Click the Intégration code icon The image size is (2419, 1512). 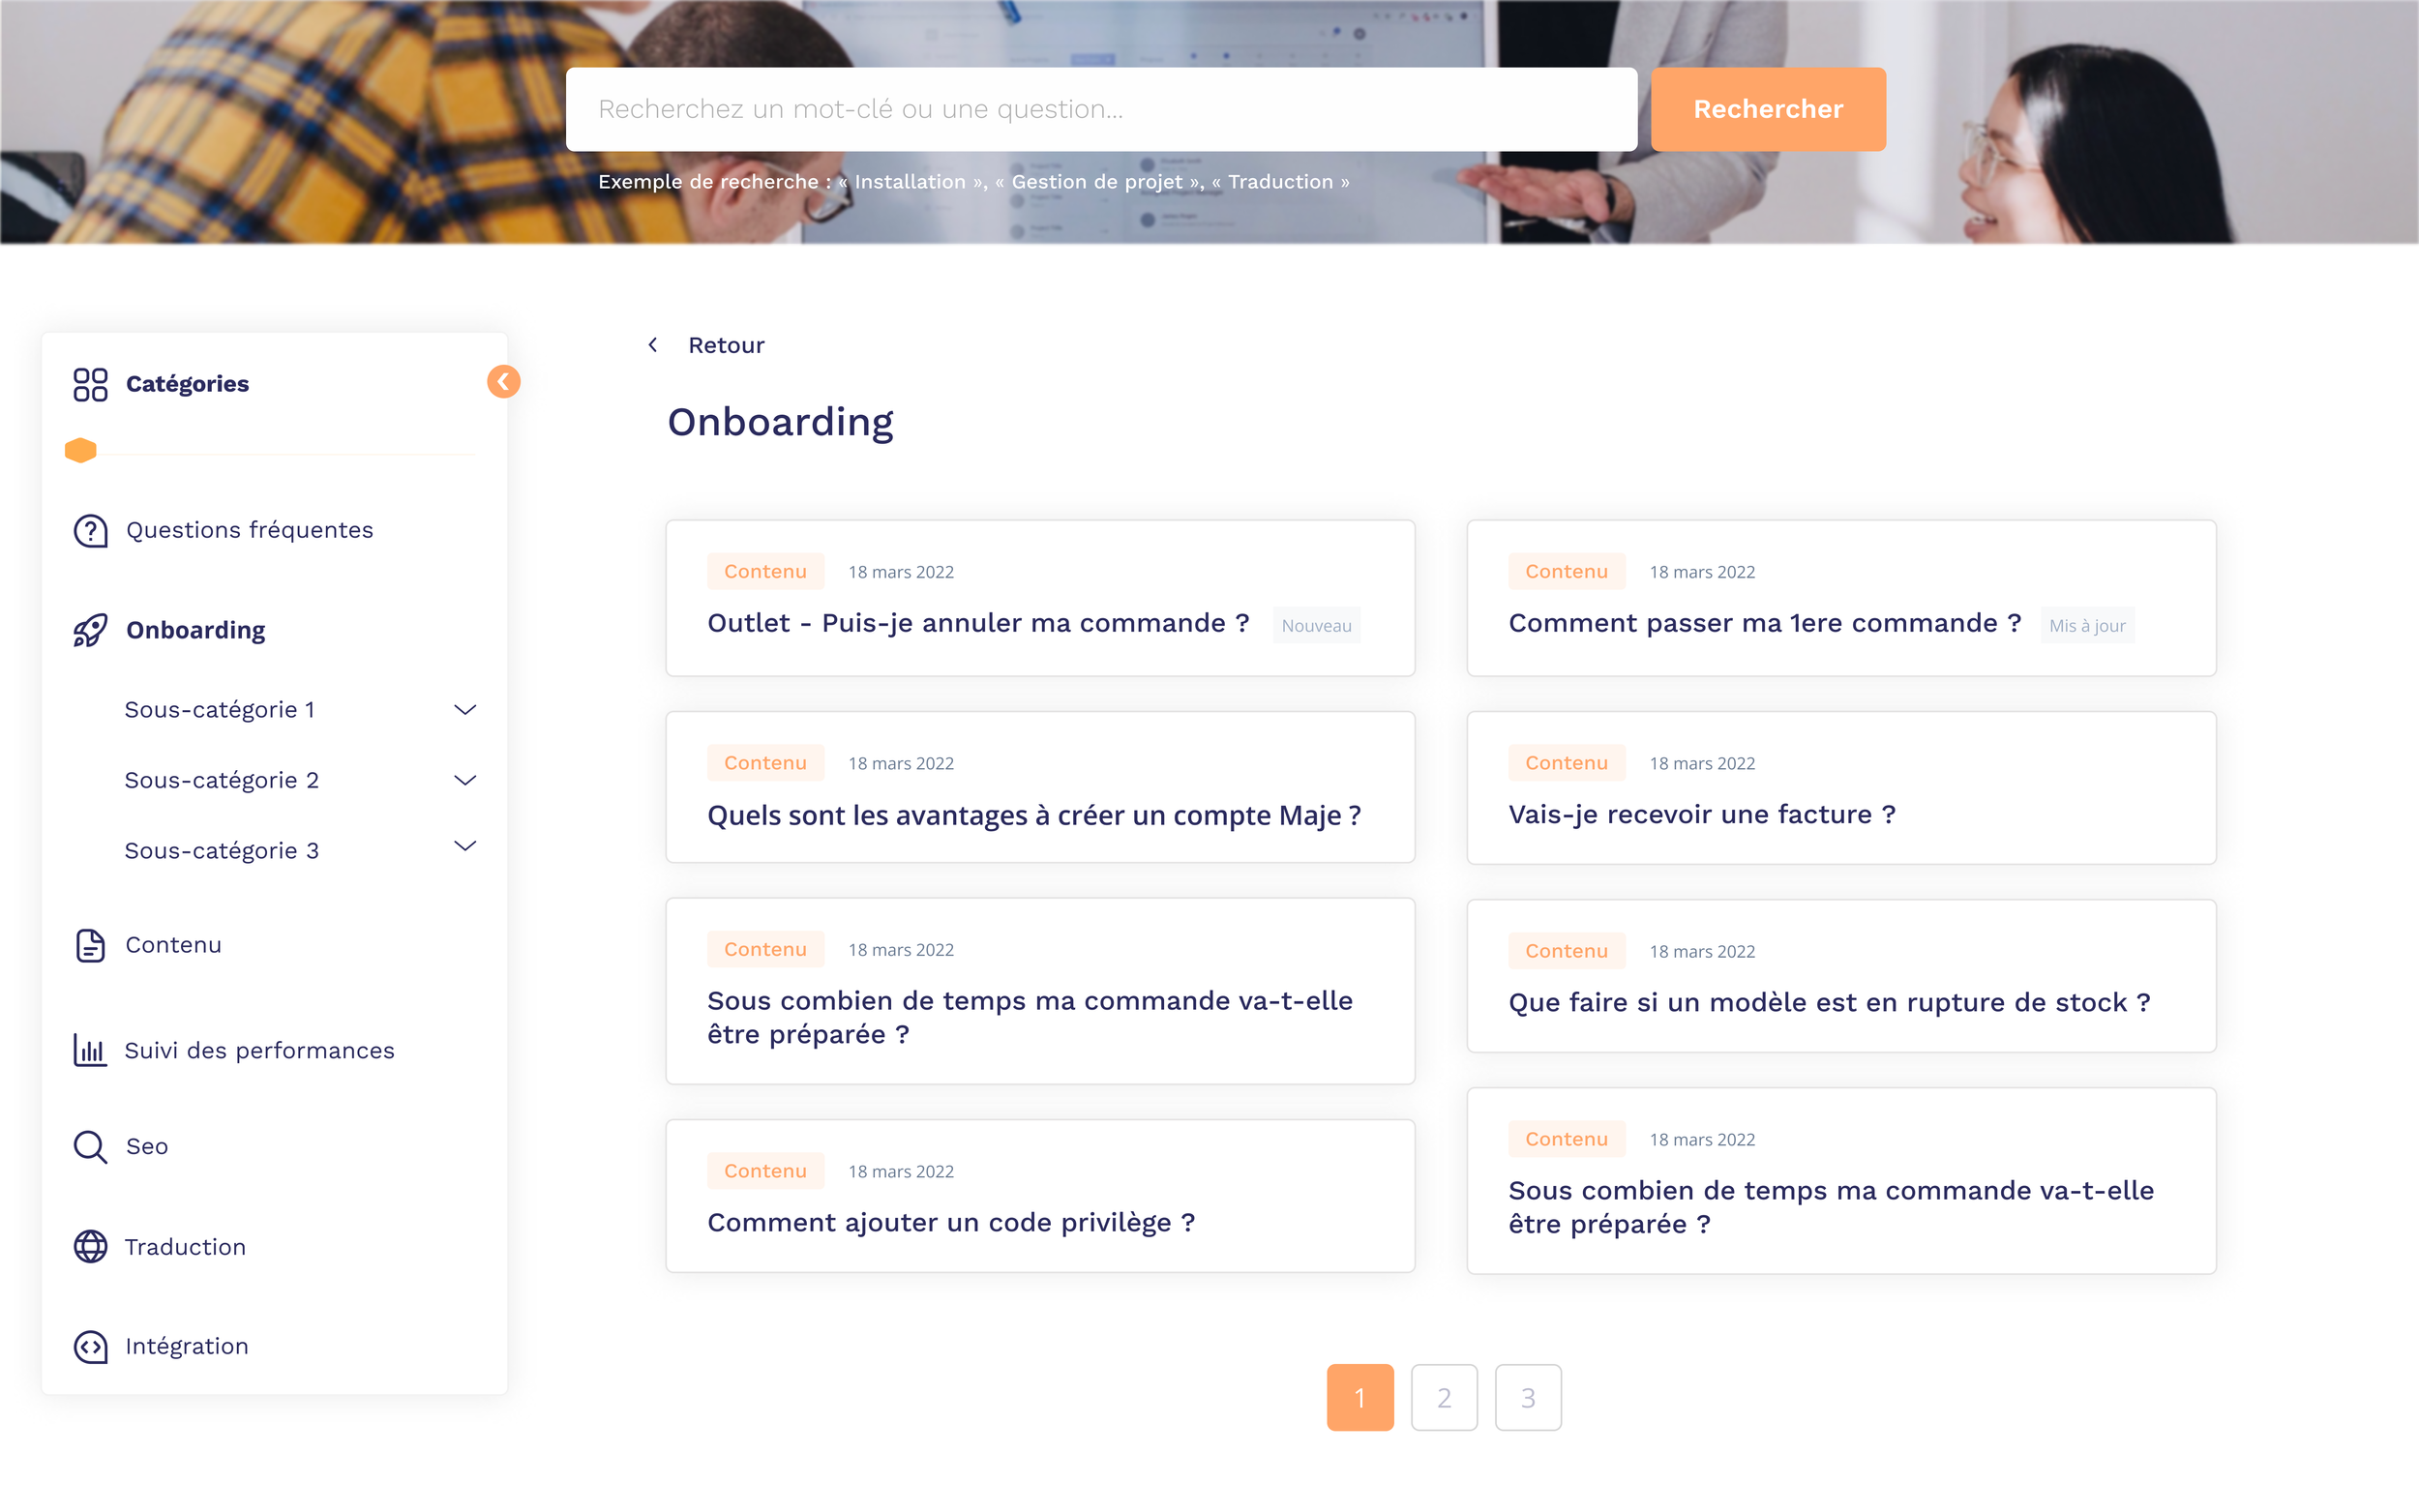90,1346
